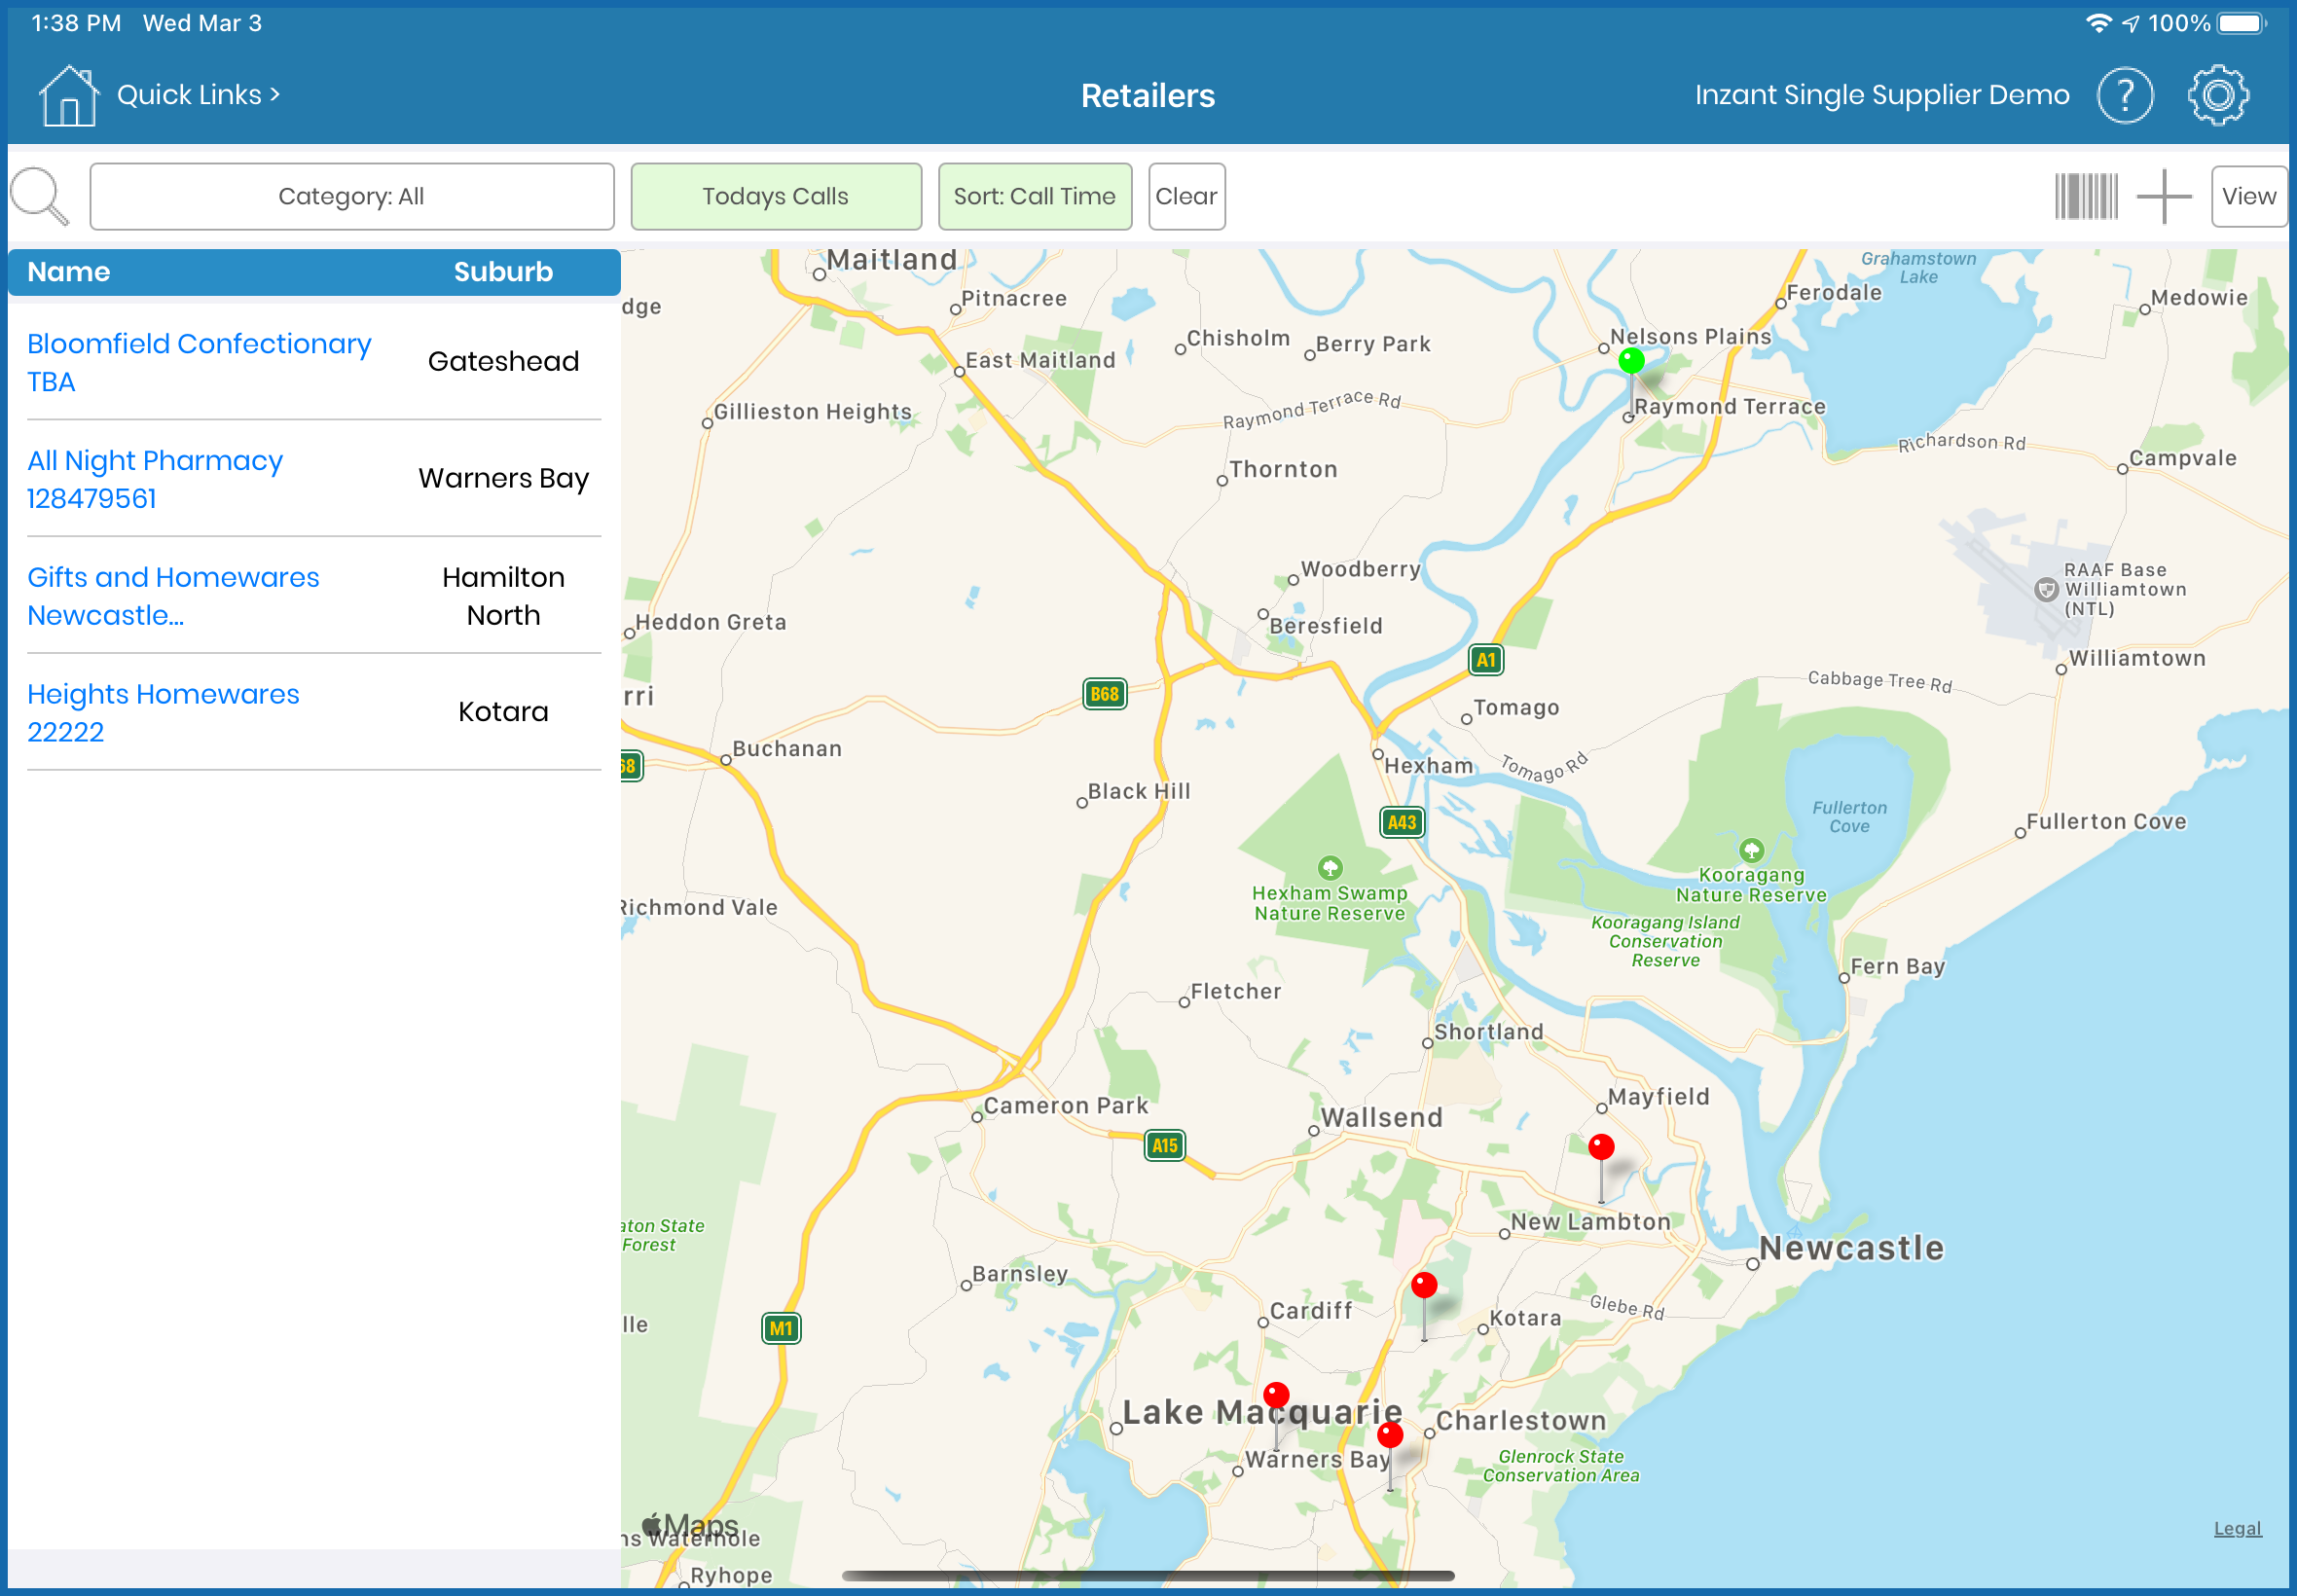
Task: Tap the search magnifier icon
Action: click(x=40, y=196)
